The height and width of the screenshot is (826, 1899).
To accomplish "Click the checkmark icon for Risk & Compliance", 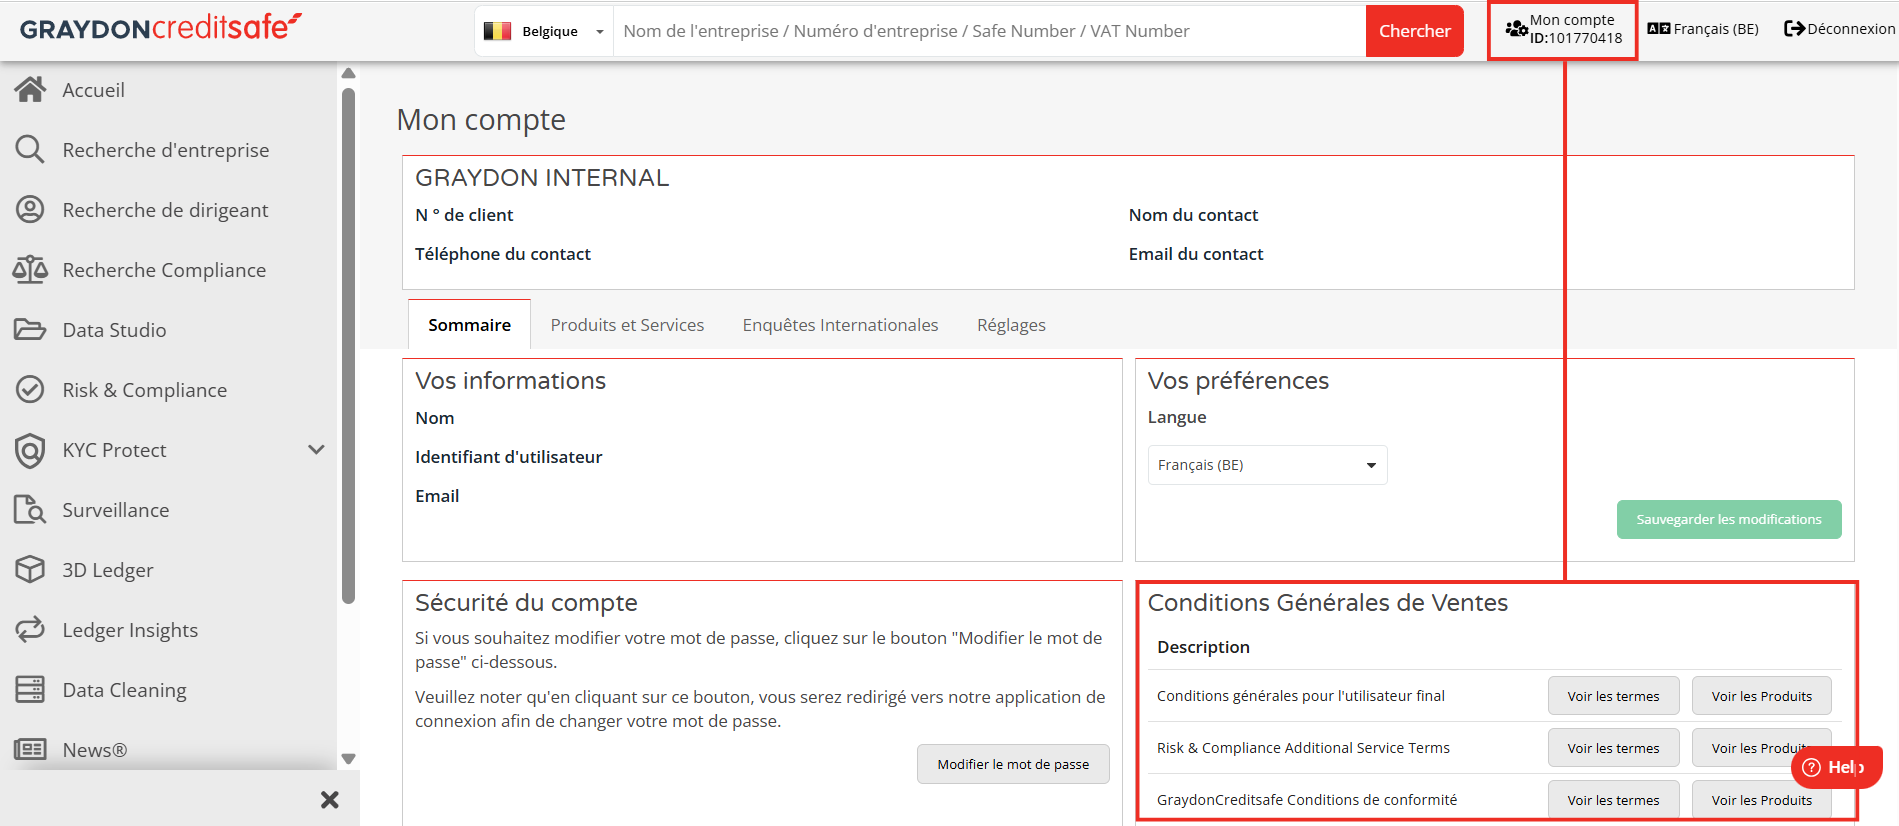I will pos(30,390).
